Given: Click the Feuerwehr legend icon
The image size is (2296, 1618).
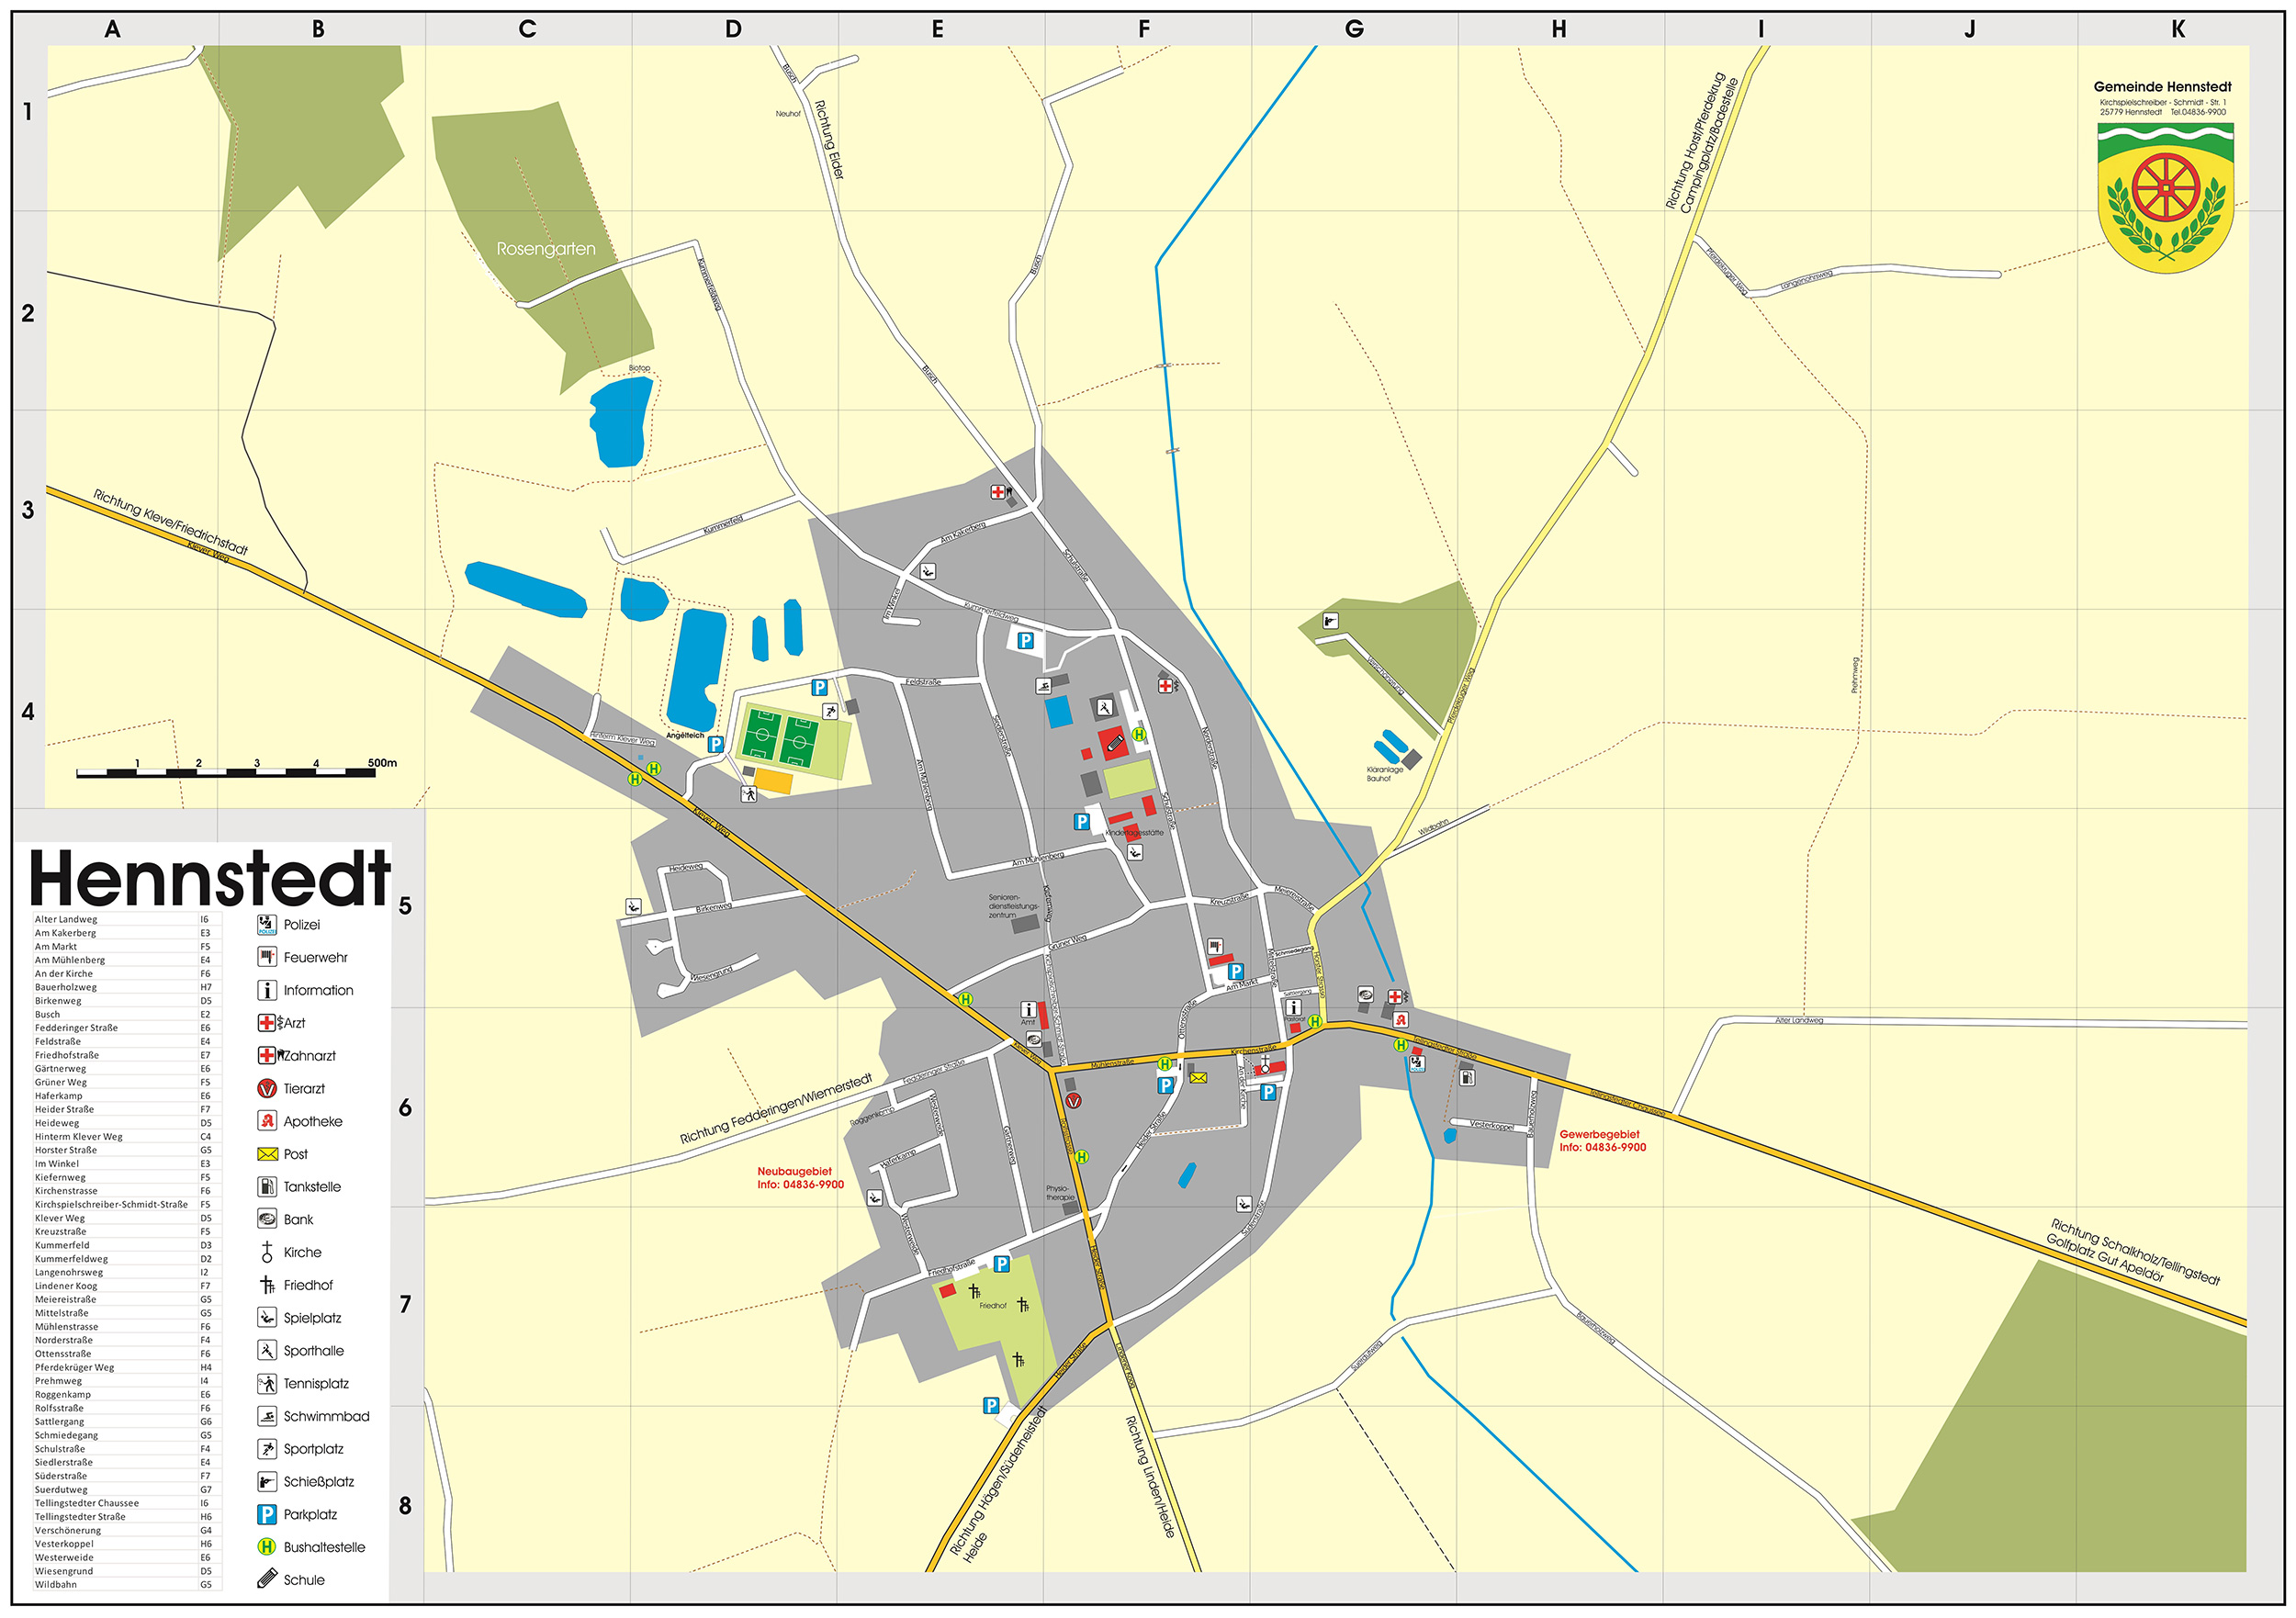Looking at the screenshot, I should 266,958.
